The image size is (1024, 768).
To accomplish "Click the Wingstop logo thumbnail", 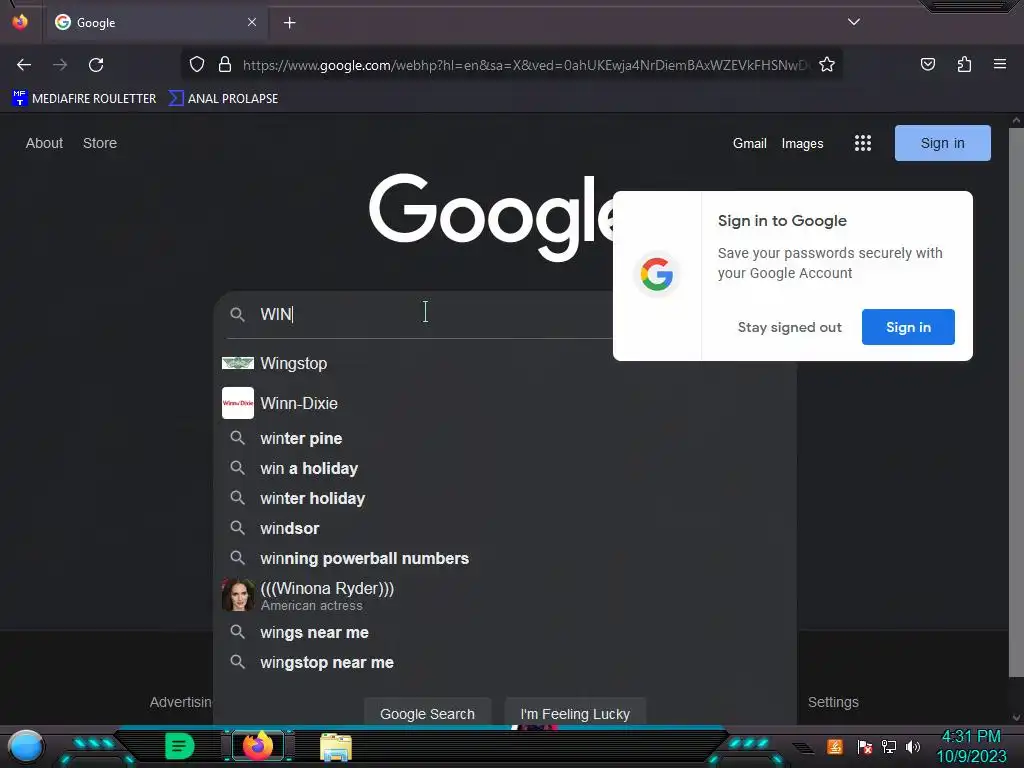I will 238,363.
